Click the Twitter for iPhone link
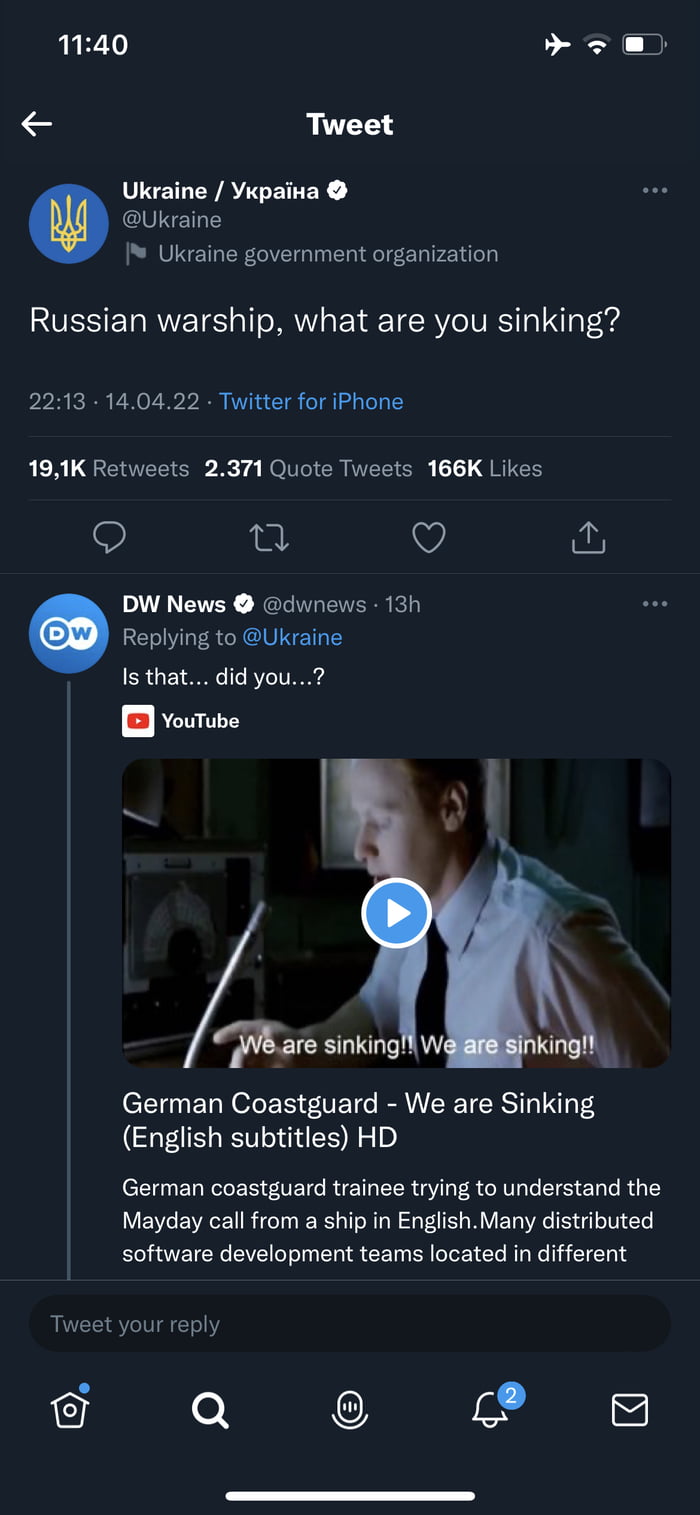The image size is (700, 1515). tap(311, 401)
